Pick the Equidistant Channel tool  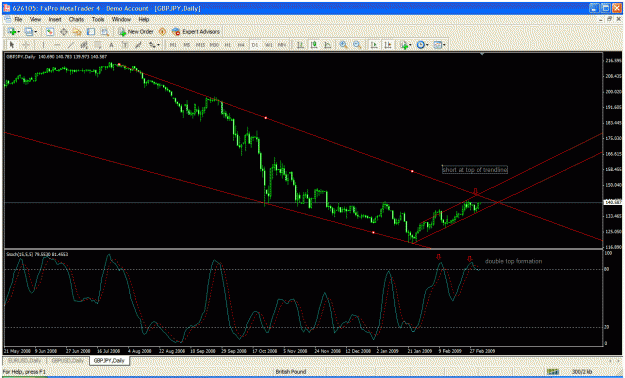pyautogui.click(x=84, y=45)
